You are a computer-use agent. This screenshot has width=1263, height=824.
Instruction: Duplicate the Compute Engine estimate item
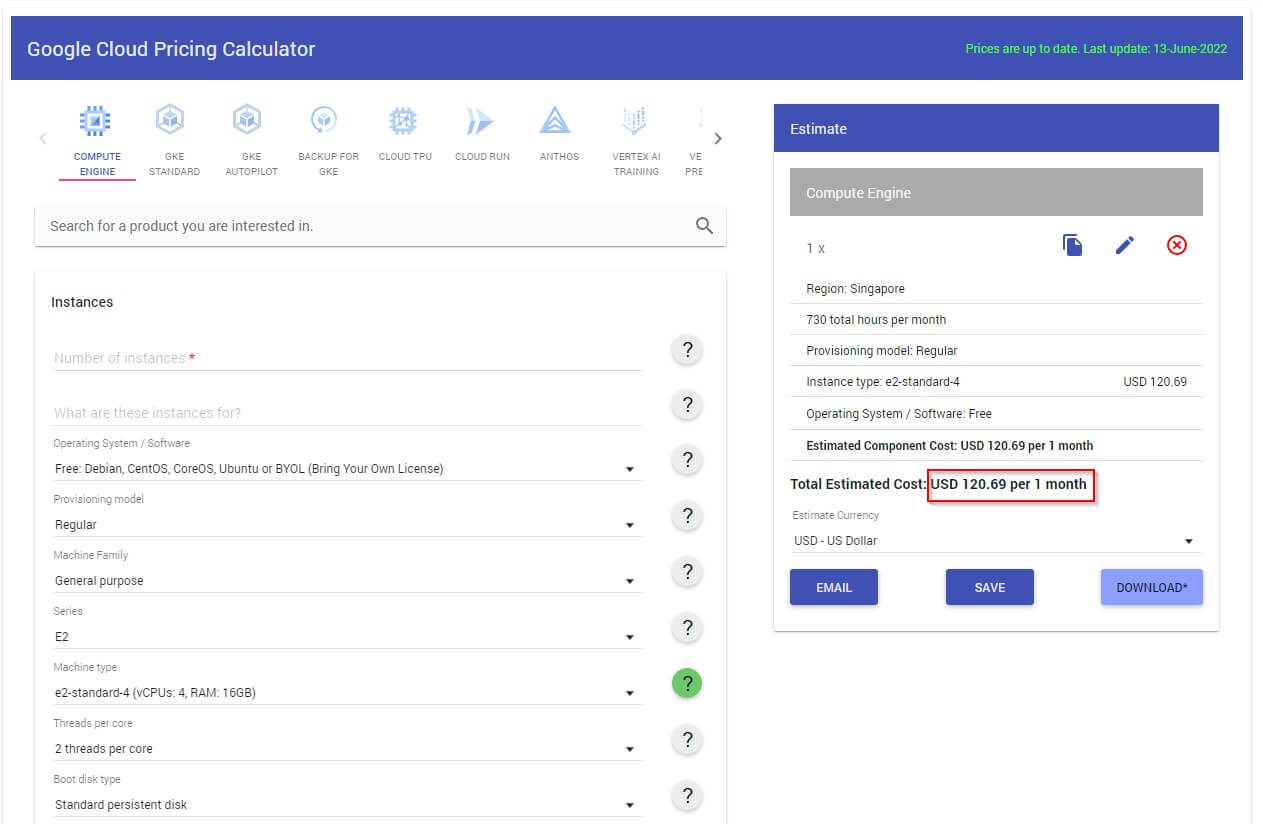click(x=1072, y=245)
